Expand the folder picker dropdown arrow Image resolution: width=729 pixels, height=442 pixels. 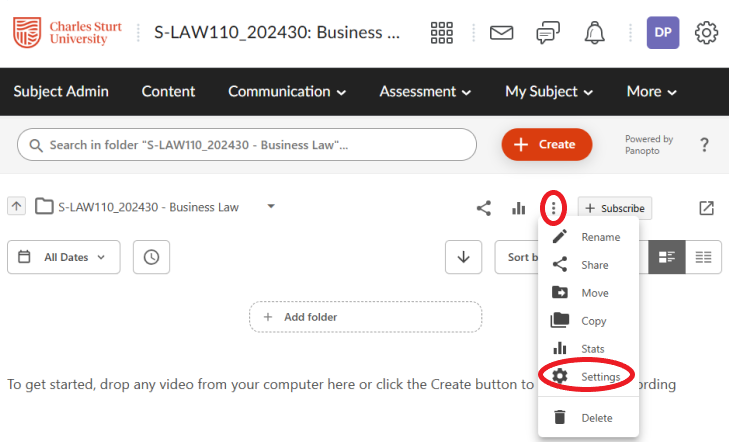270,207
